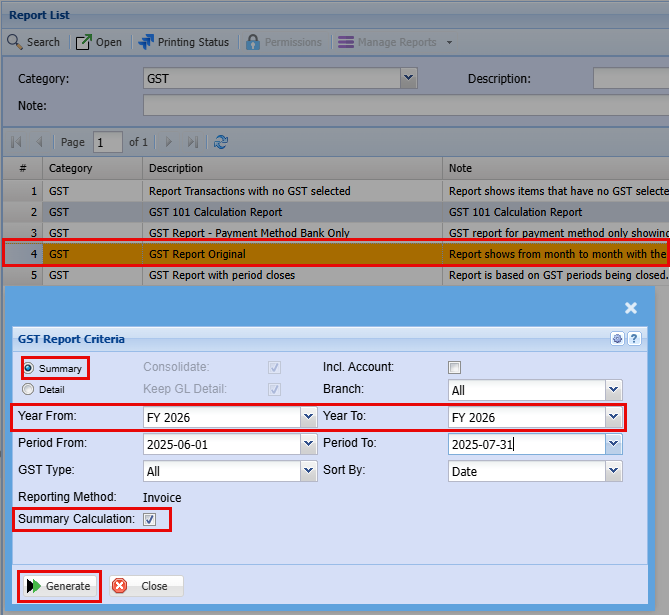
Task: Refresh the report list grid
Action: [x=221, y=142]
